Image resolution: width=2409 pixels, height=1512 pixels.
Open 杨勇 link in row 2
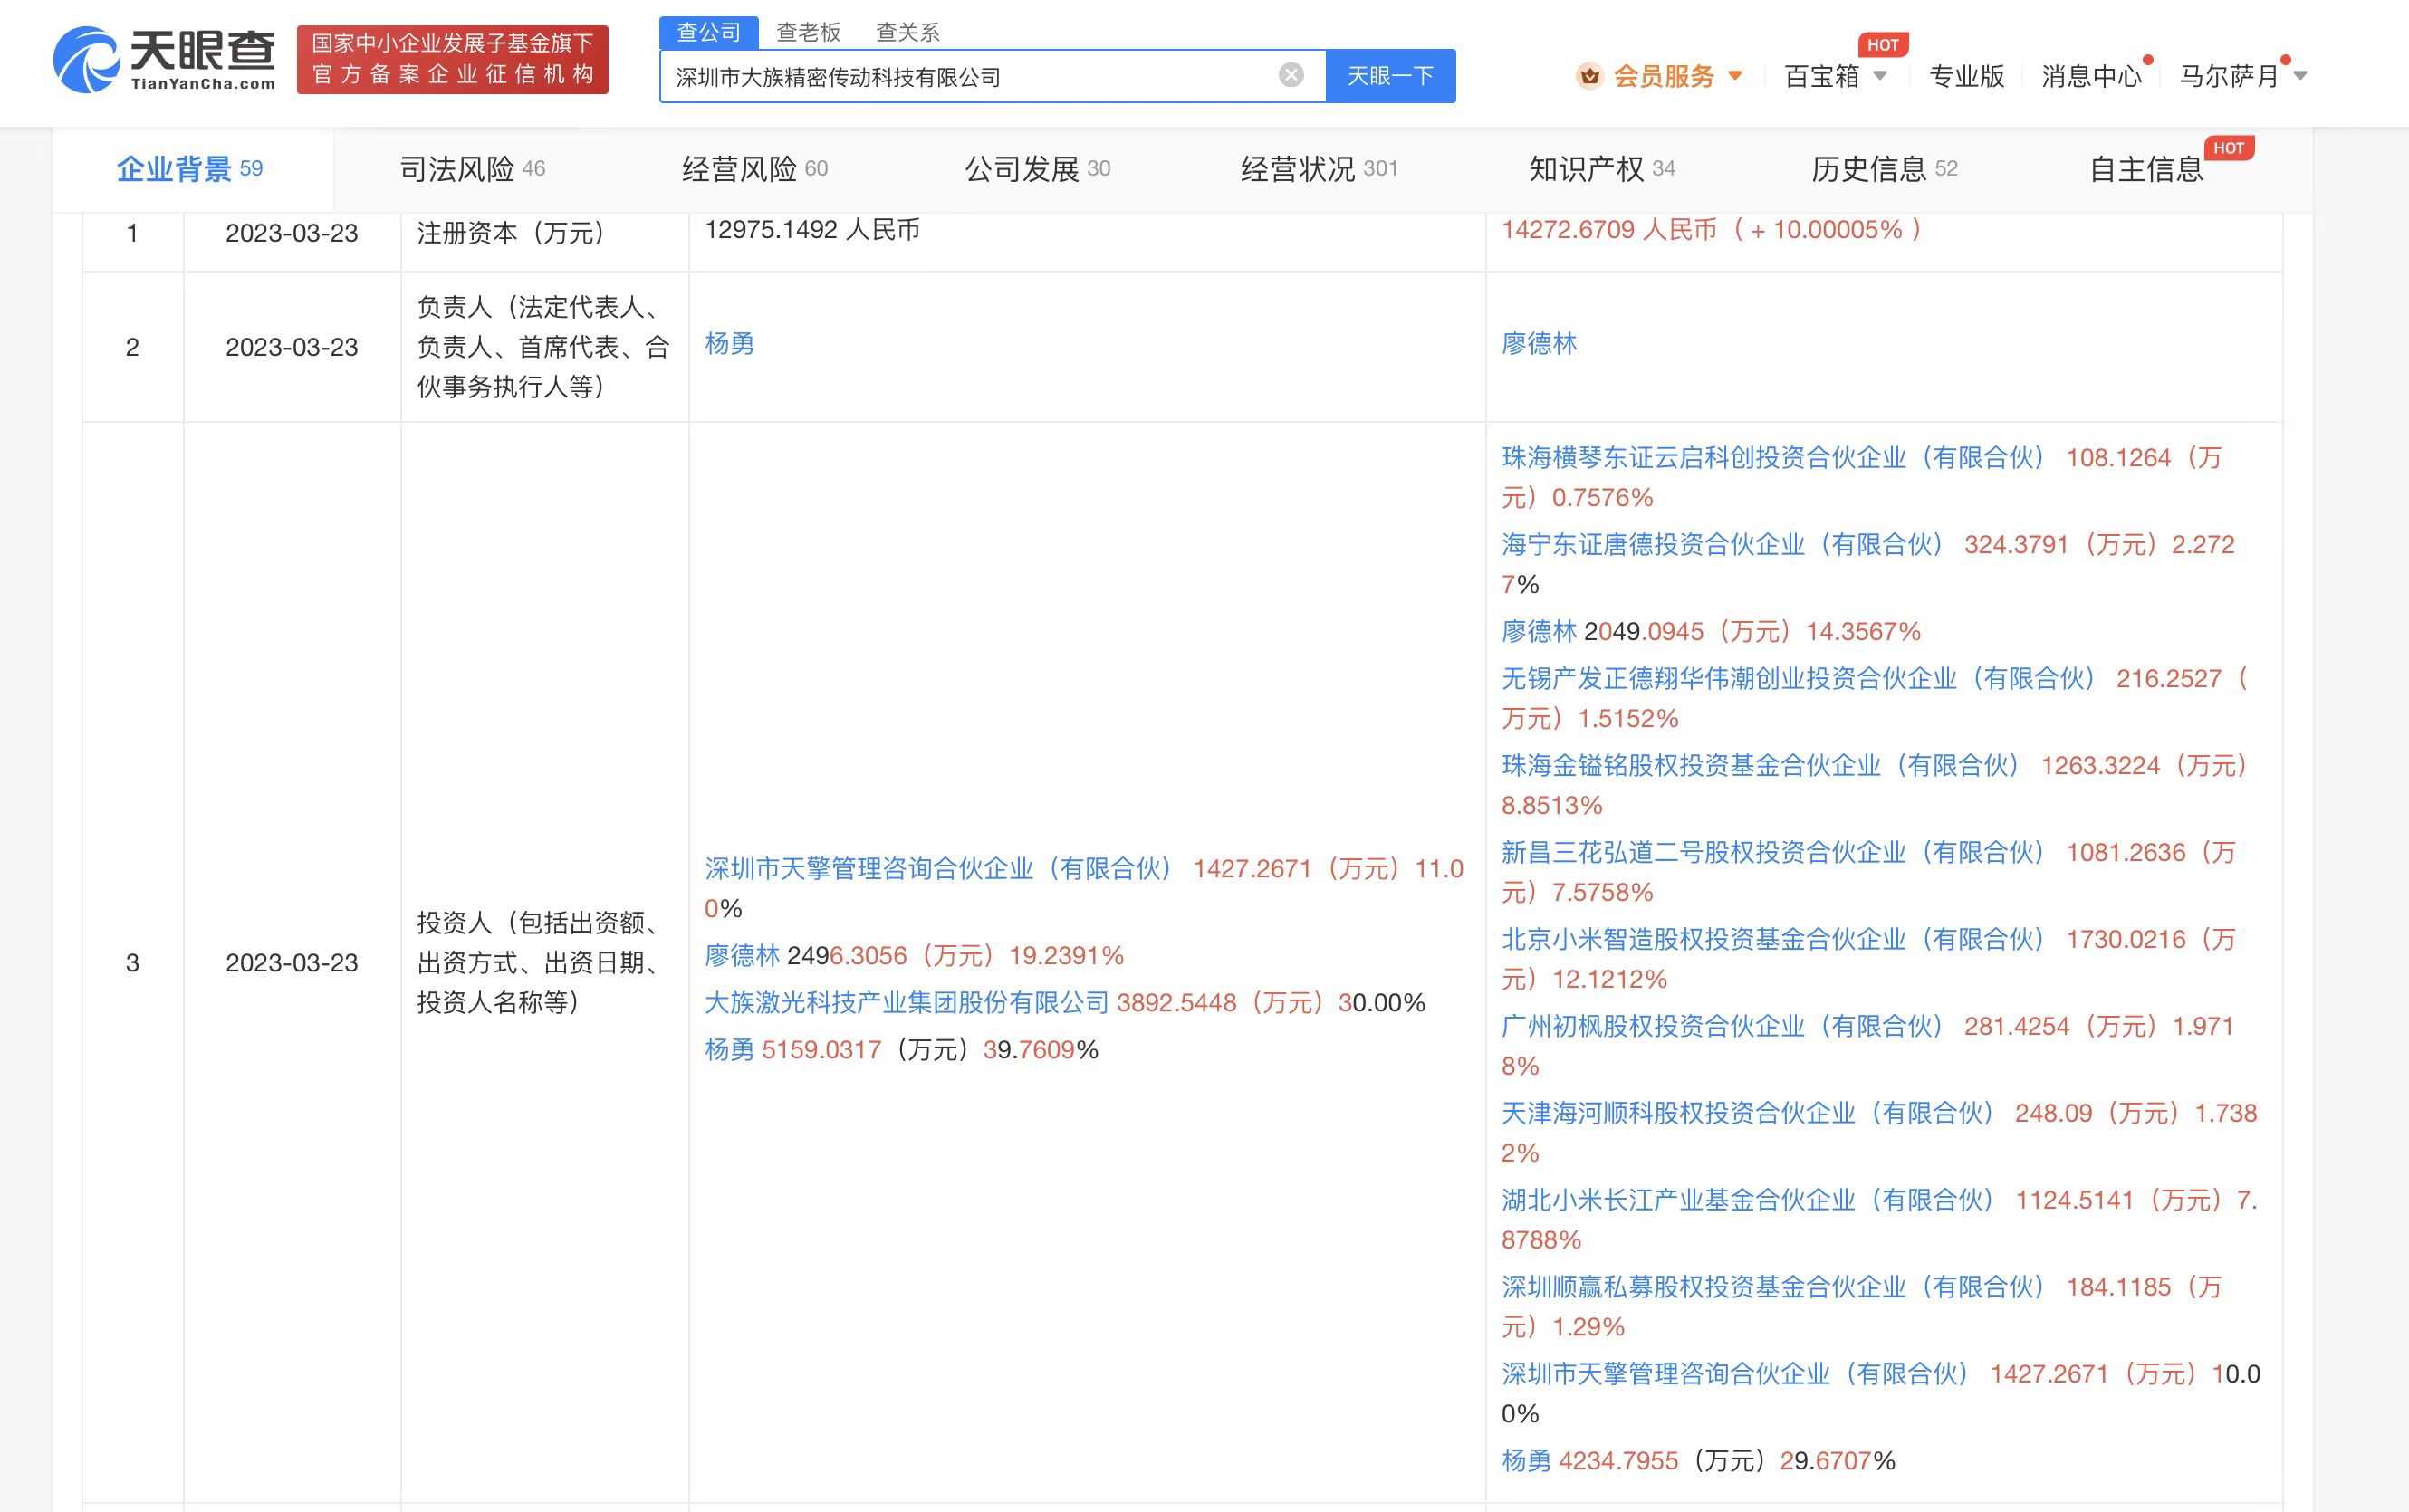[729, 344]
